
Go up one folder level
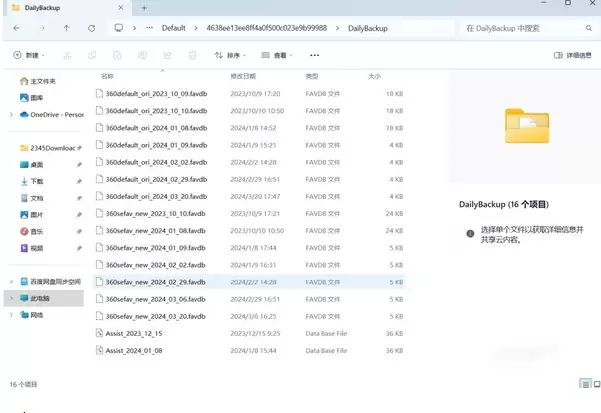[66, 28]
